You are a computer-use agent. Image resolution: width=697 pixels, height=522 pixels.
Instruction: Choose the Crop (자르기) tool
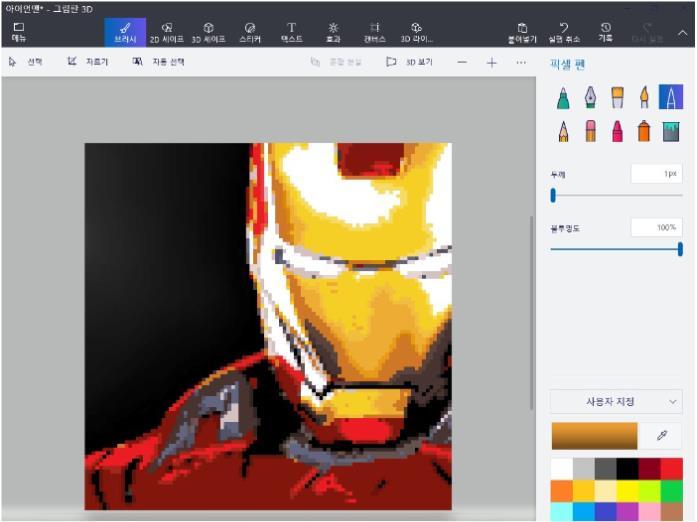pyautogui.click(x=88, y=62)
